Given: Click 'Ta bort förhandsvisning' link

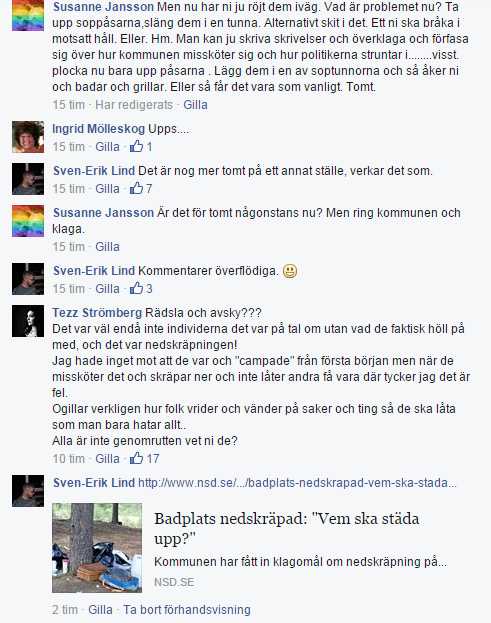Looking at the screenshot, I should pos(187,609).
